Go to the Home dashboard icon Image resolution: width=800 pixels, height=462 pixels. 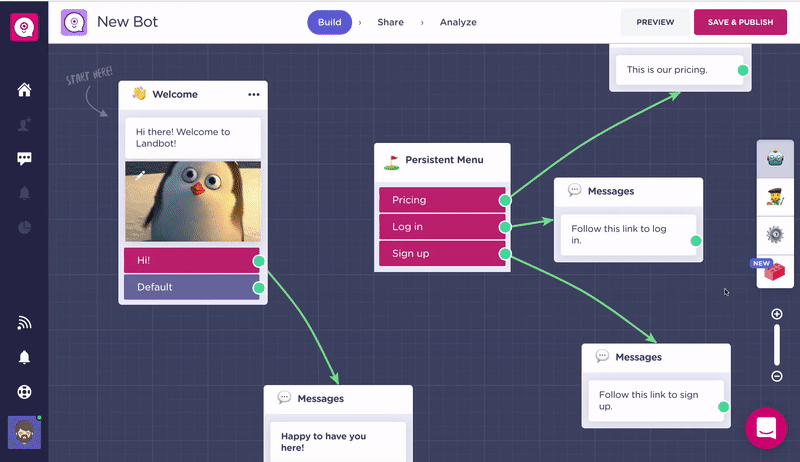coord(24,90)
